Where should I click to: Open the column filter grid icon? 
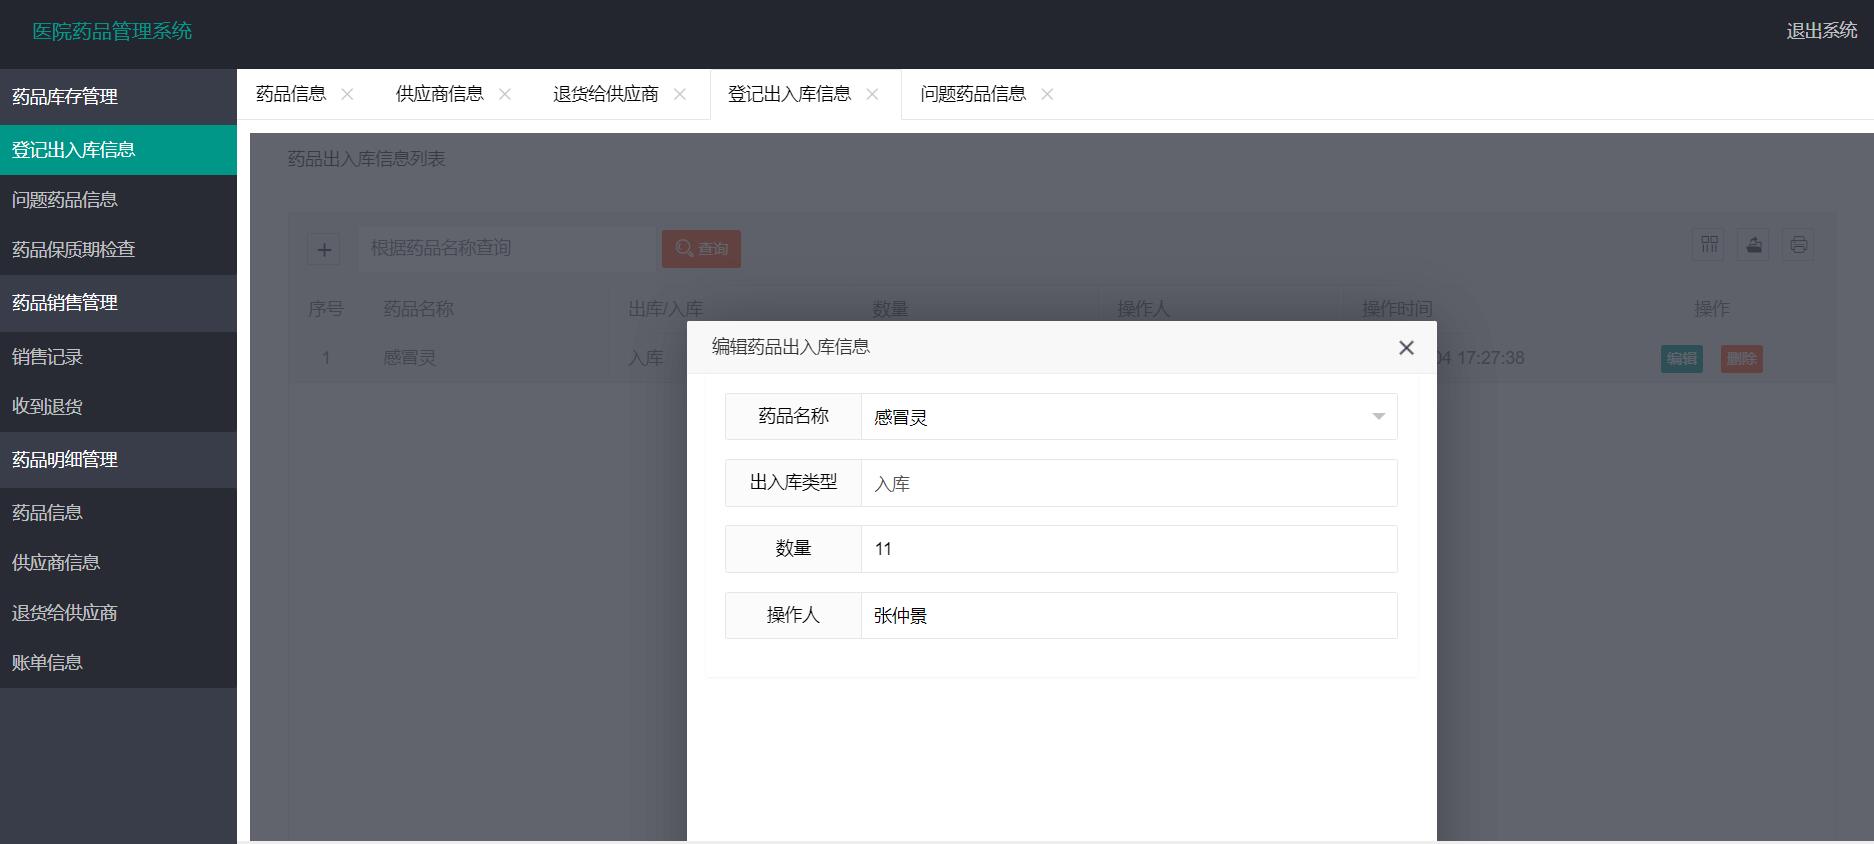pos(1710,244)
